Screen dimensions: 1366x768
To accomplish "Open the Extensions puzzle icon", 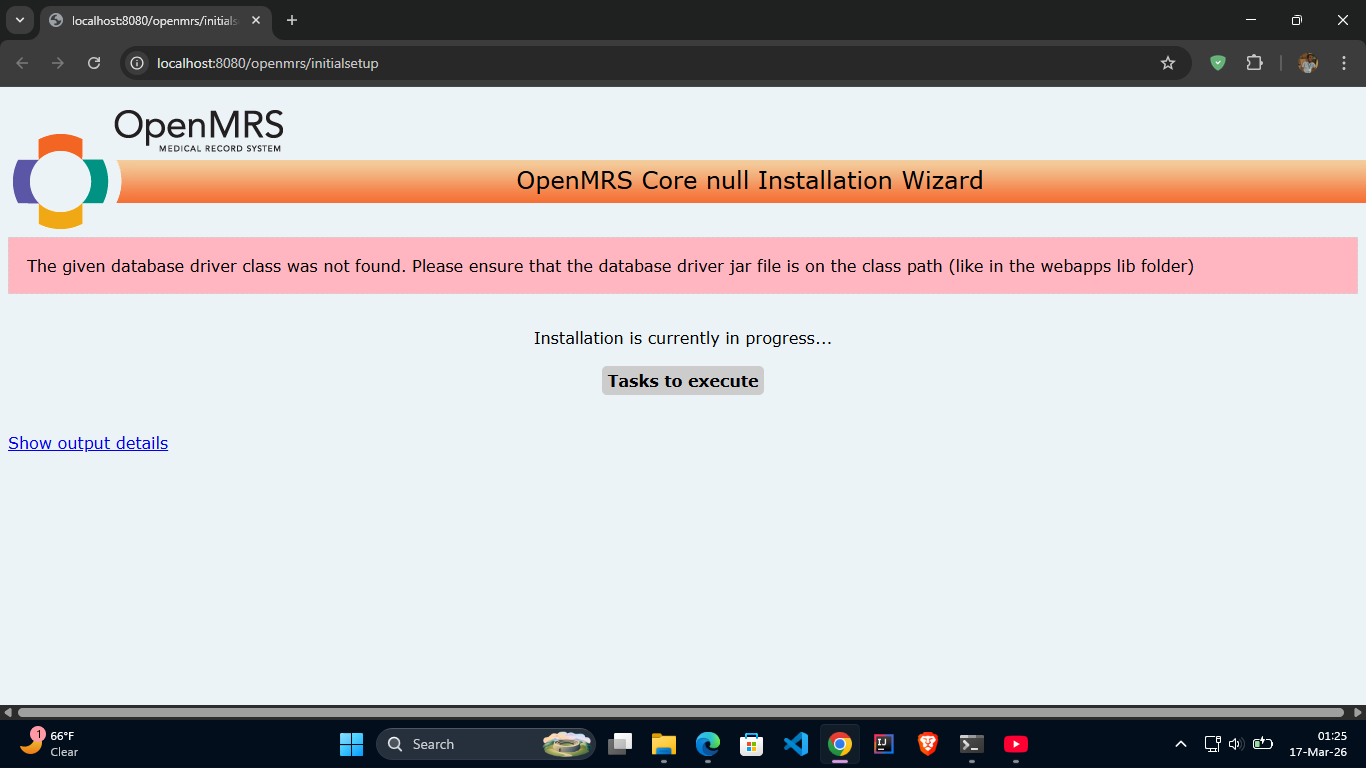I will click(1254, 63).
